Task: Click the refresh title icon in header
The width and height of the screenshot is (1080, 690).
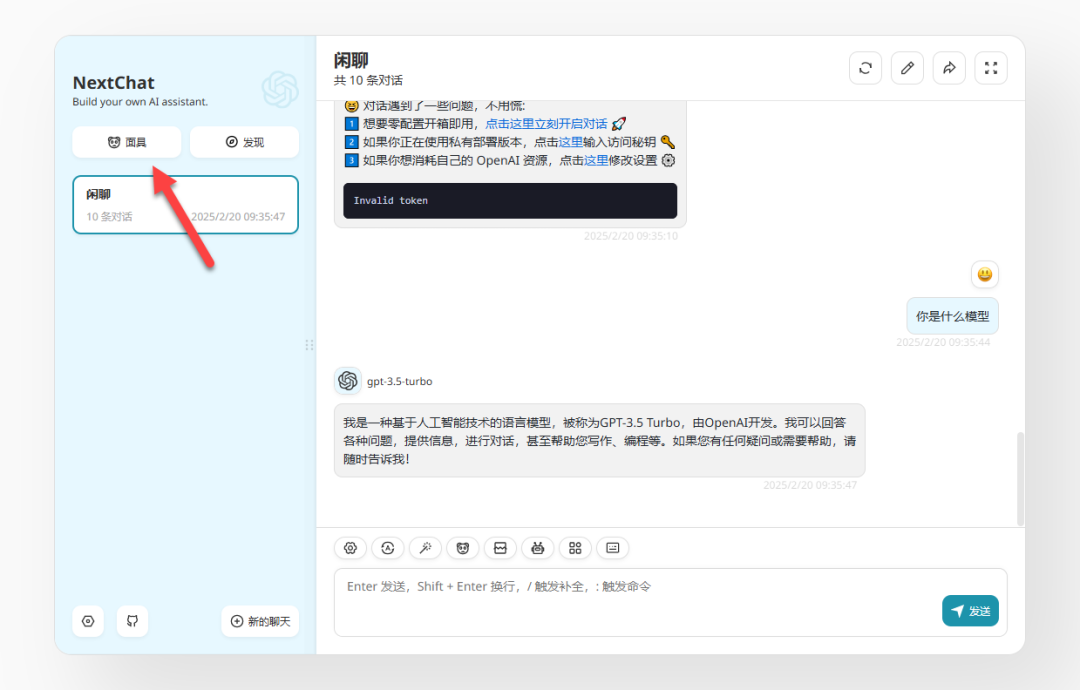Action: 866,68
